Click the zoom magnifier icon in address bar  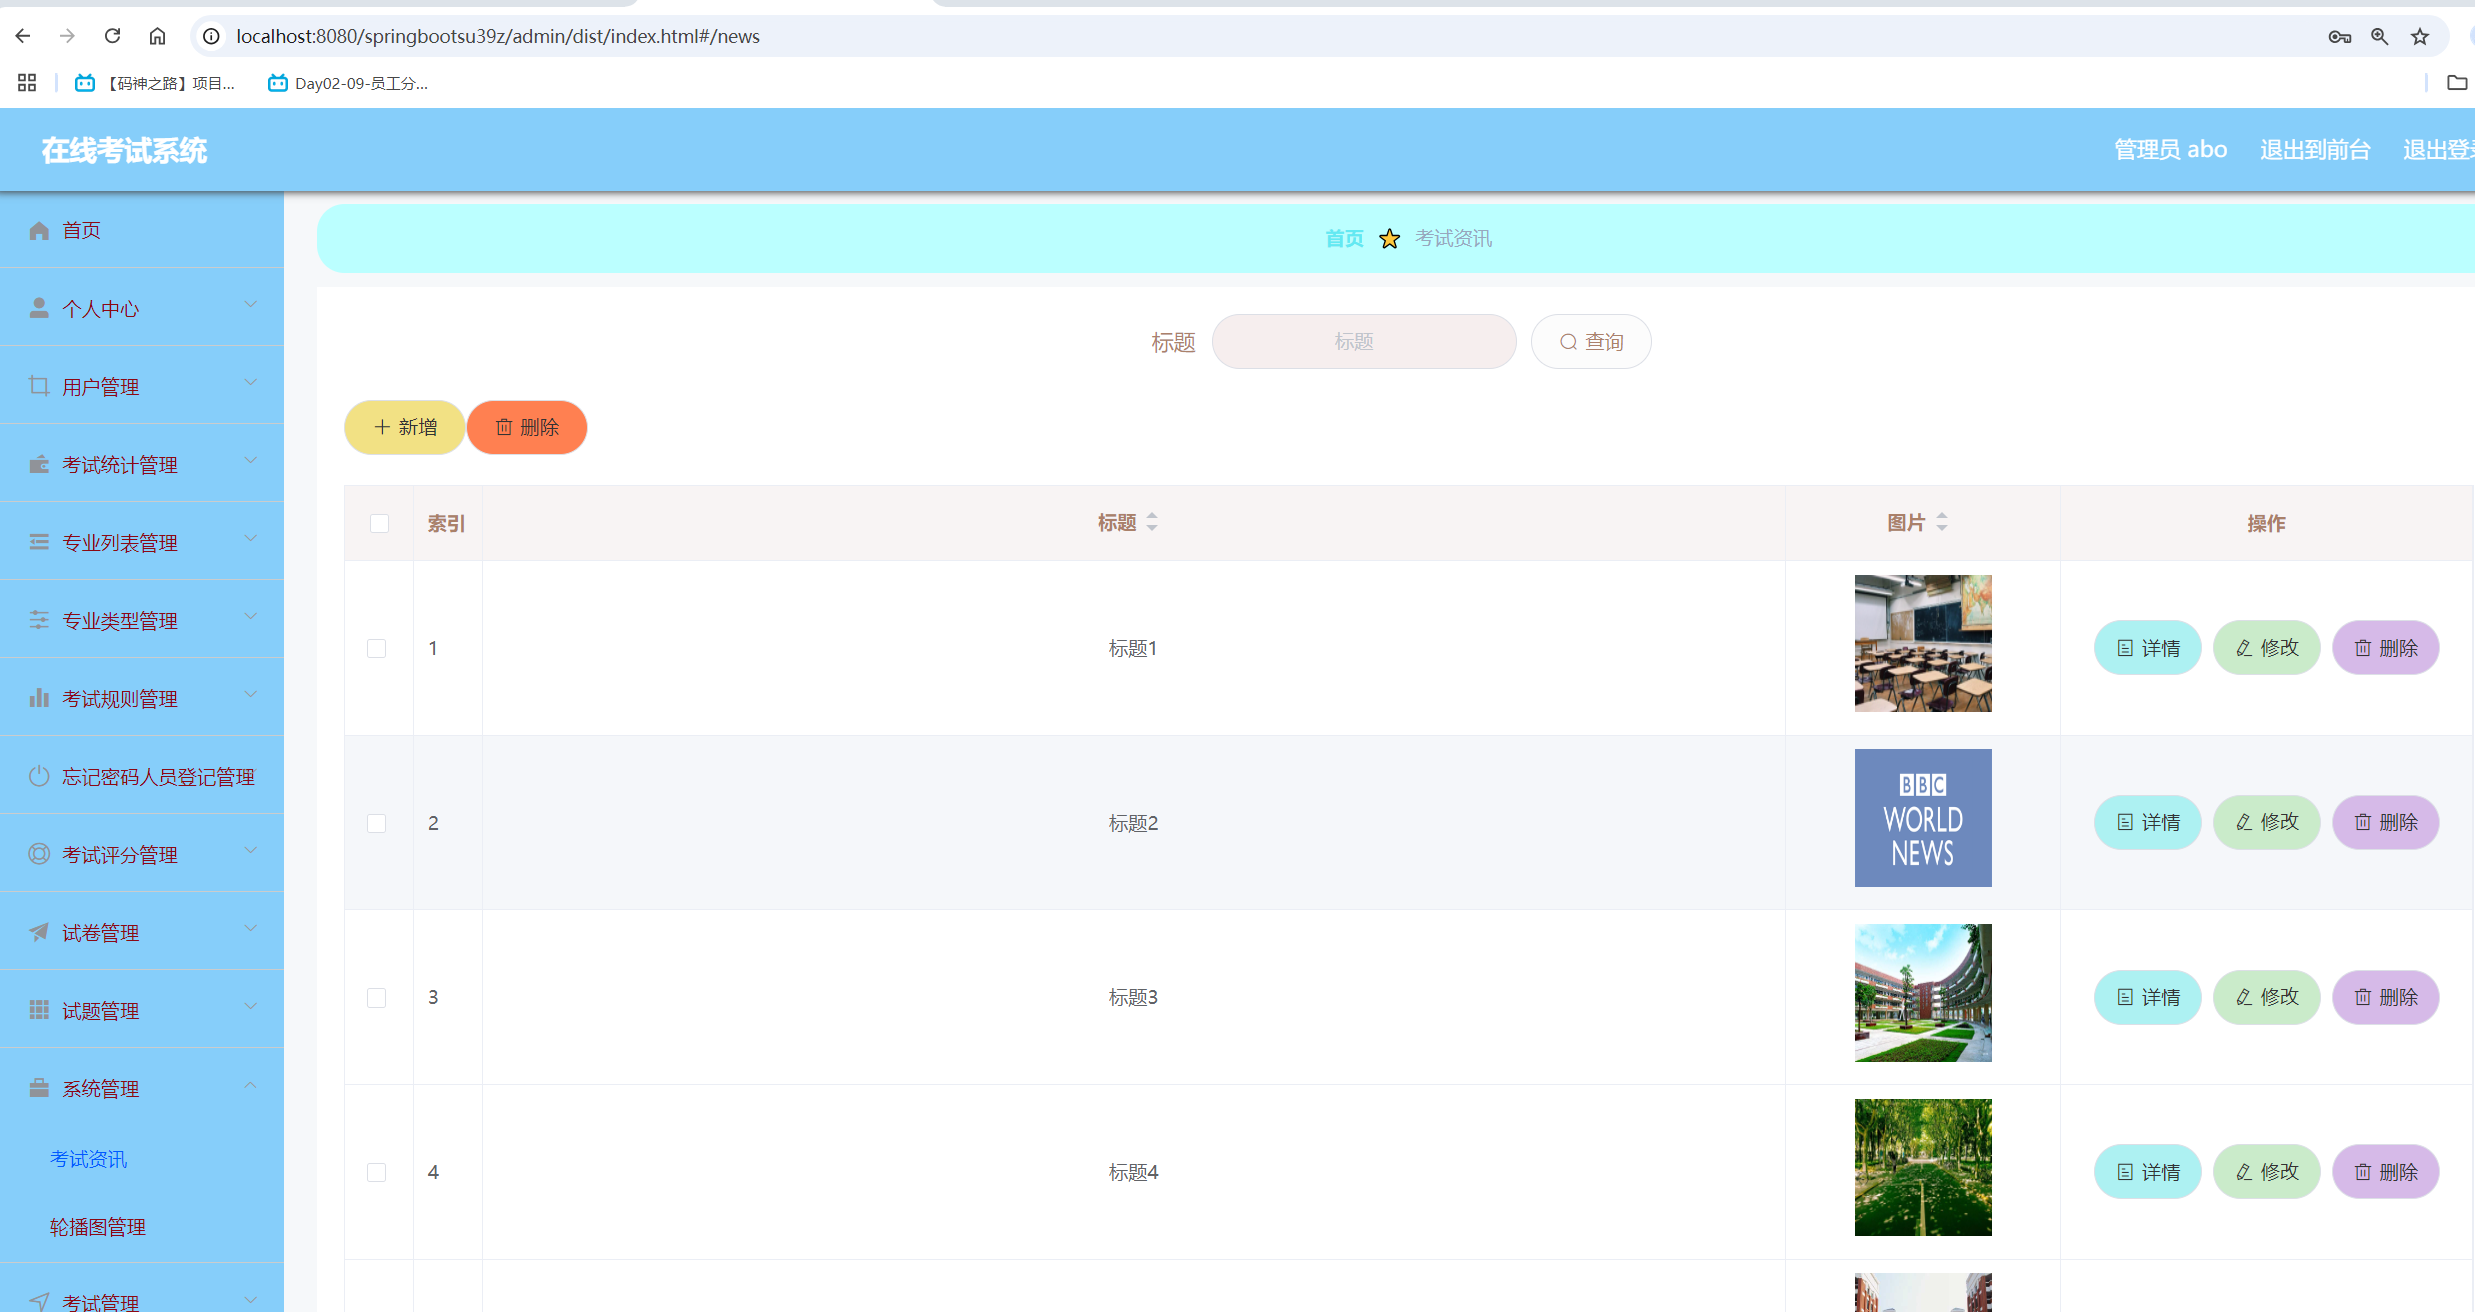click(2380, 37)
